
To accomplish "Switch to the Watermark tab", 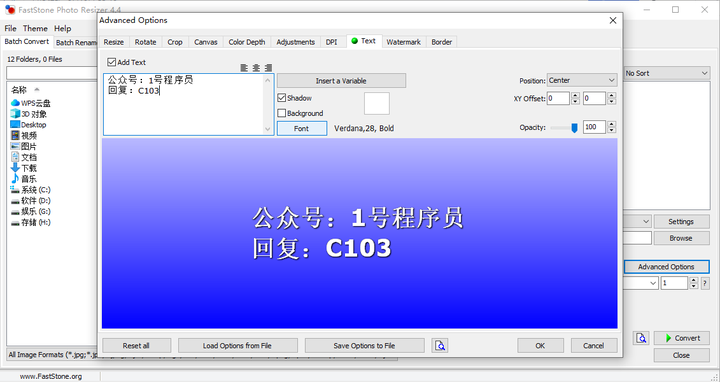I will tap(403, 42).
